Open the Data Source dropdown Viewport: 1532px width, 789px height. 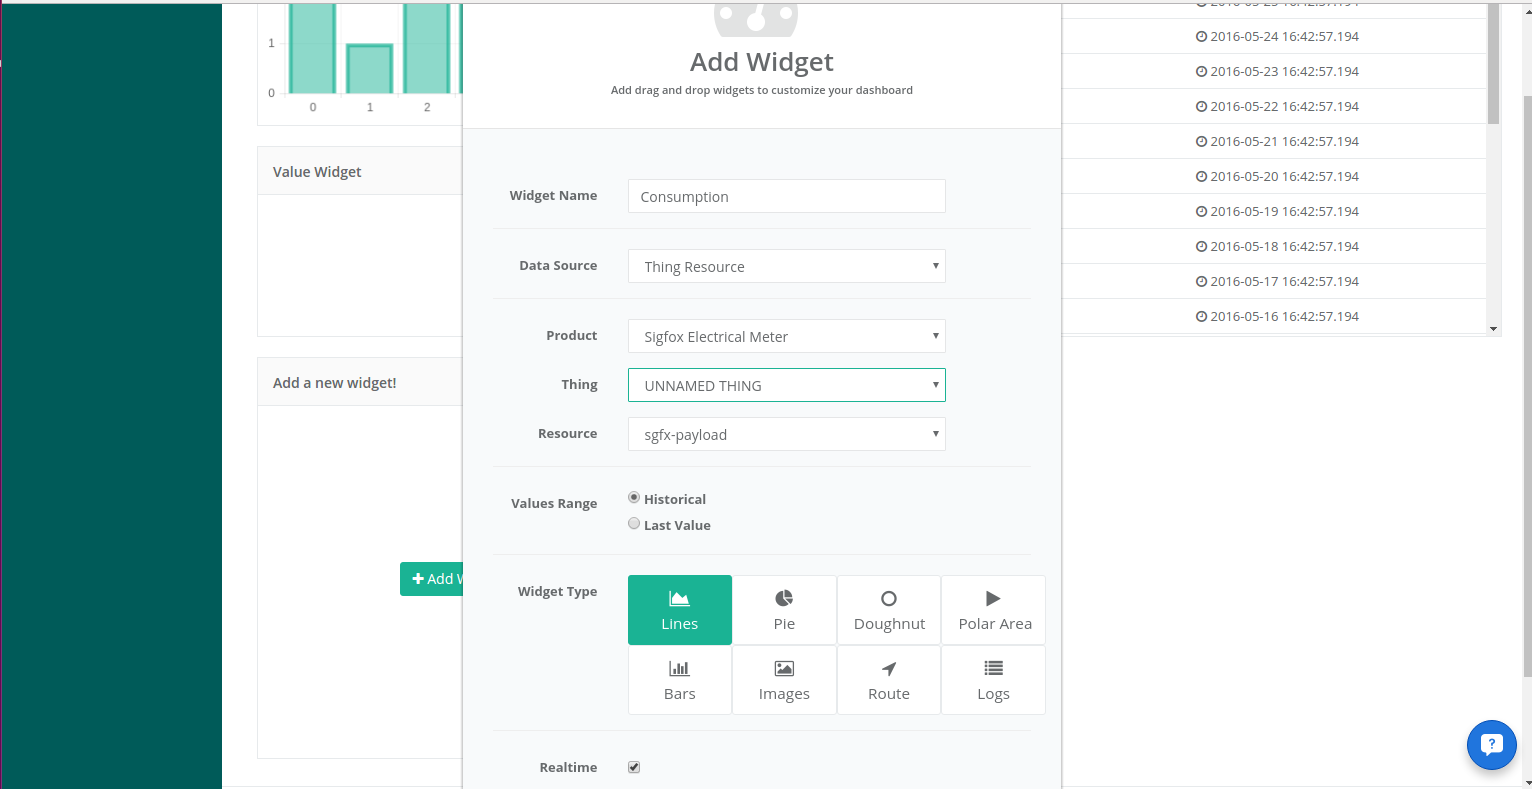787,266
